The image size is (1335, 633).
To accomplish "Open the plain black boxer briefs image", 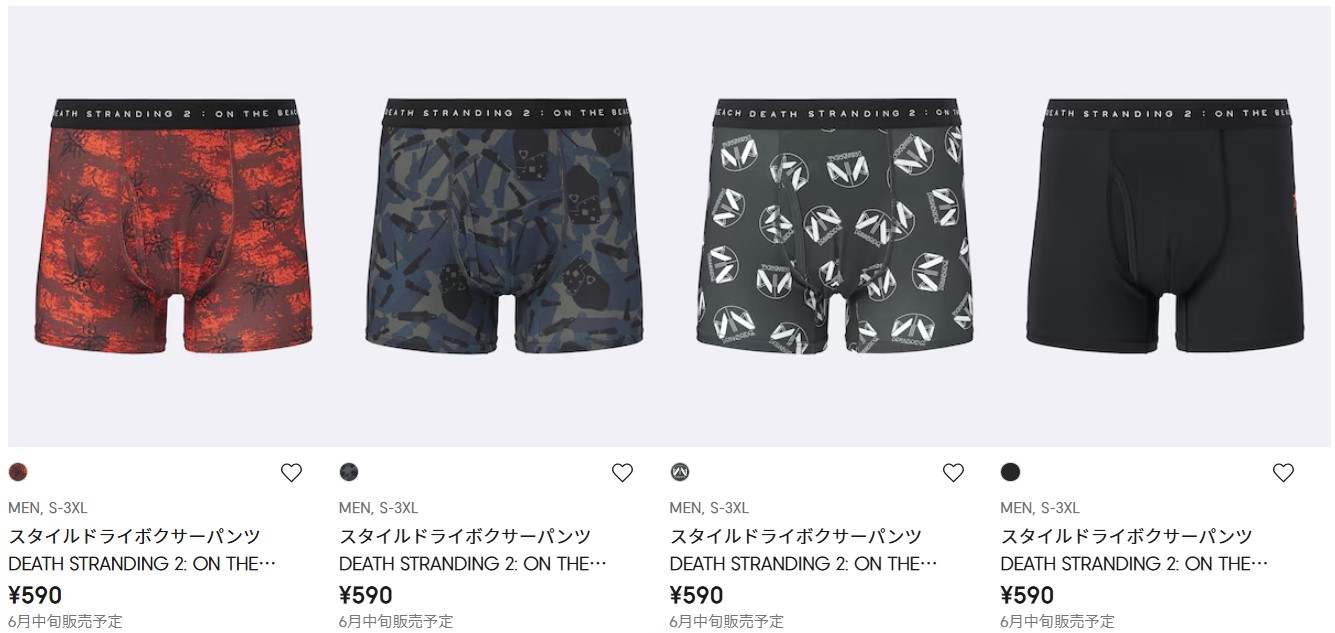I will point(1165,226).
